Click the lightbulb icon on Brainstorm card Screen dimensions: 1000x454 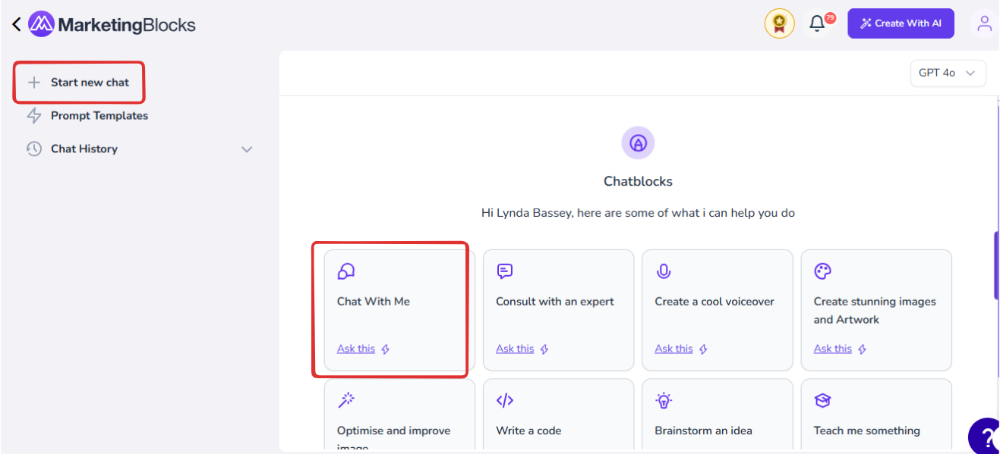click(x=663, y=400)
